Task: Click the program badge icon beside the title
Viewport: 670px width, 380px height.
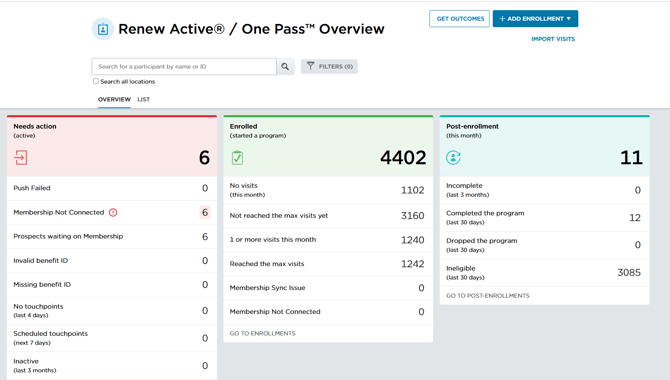Action: [x=103, y=29]
